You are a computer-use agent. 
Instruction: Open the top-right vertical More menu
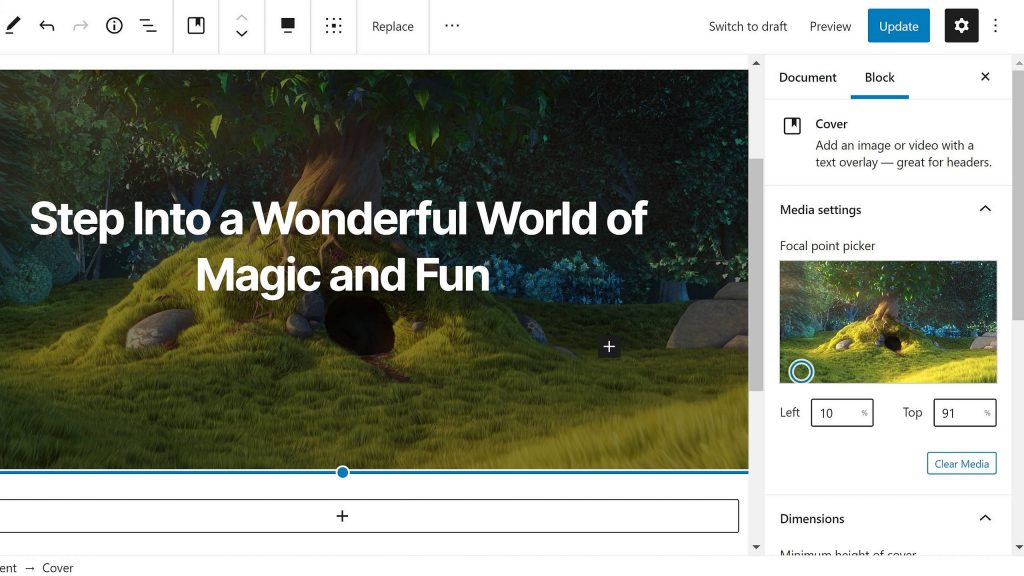coord(995,26)
